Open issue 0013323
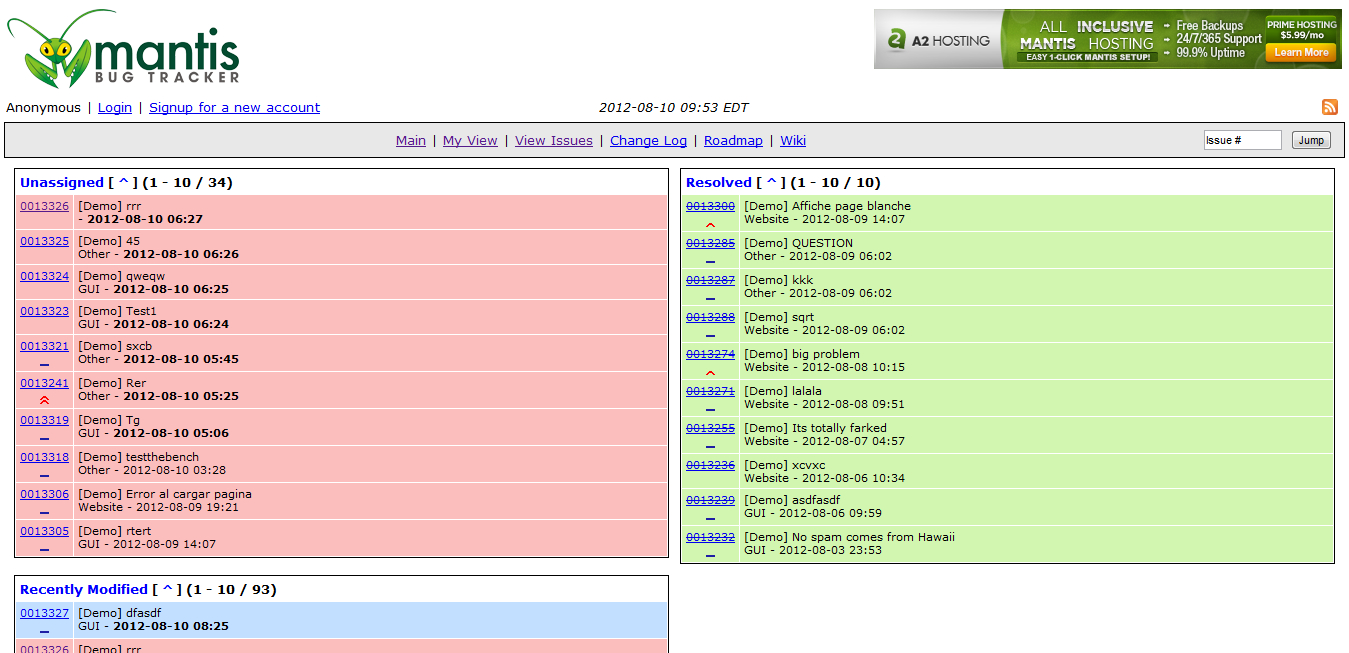Screen dimensions: 1349x653 coord(45,311)
